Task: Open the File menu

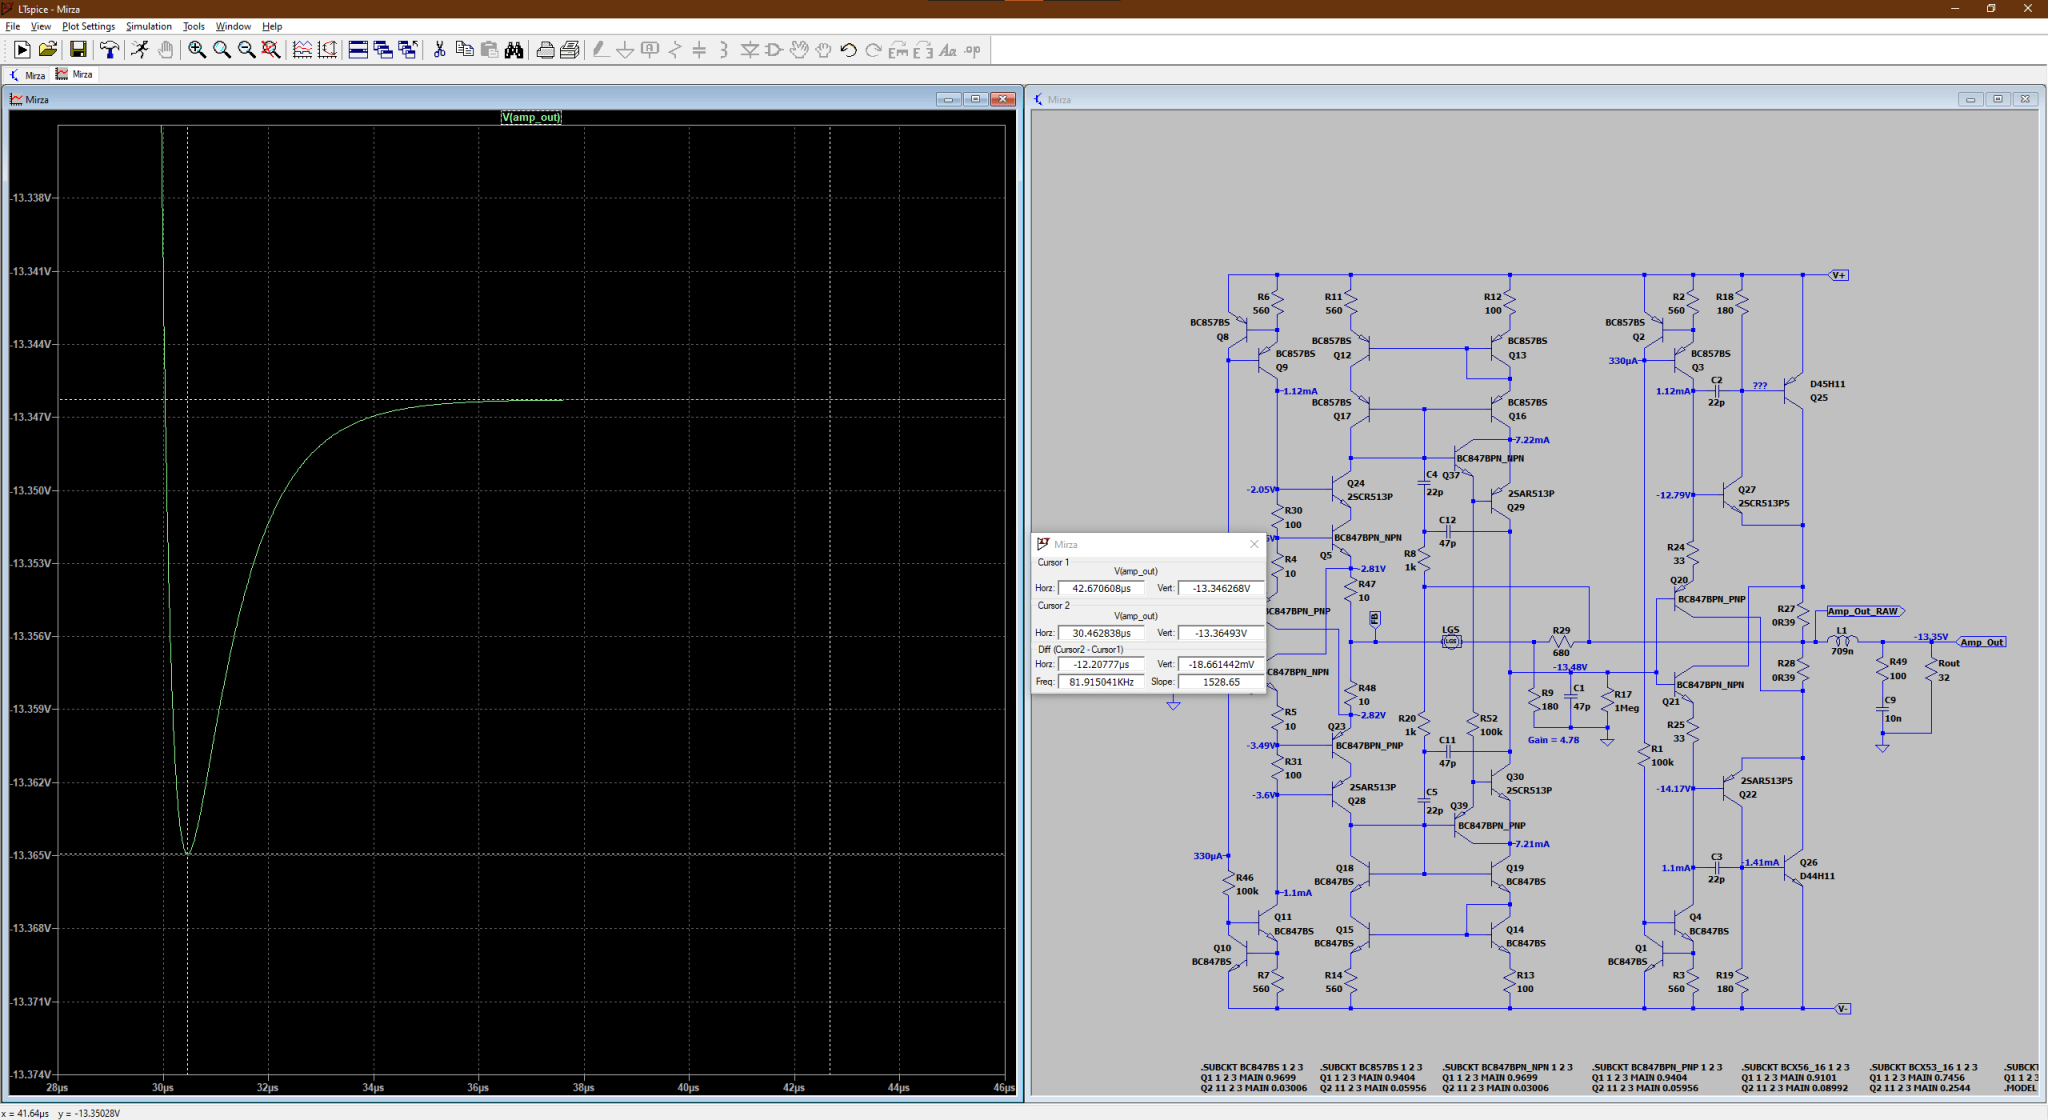Action: coord(13,26)
